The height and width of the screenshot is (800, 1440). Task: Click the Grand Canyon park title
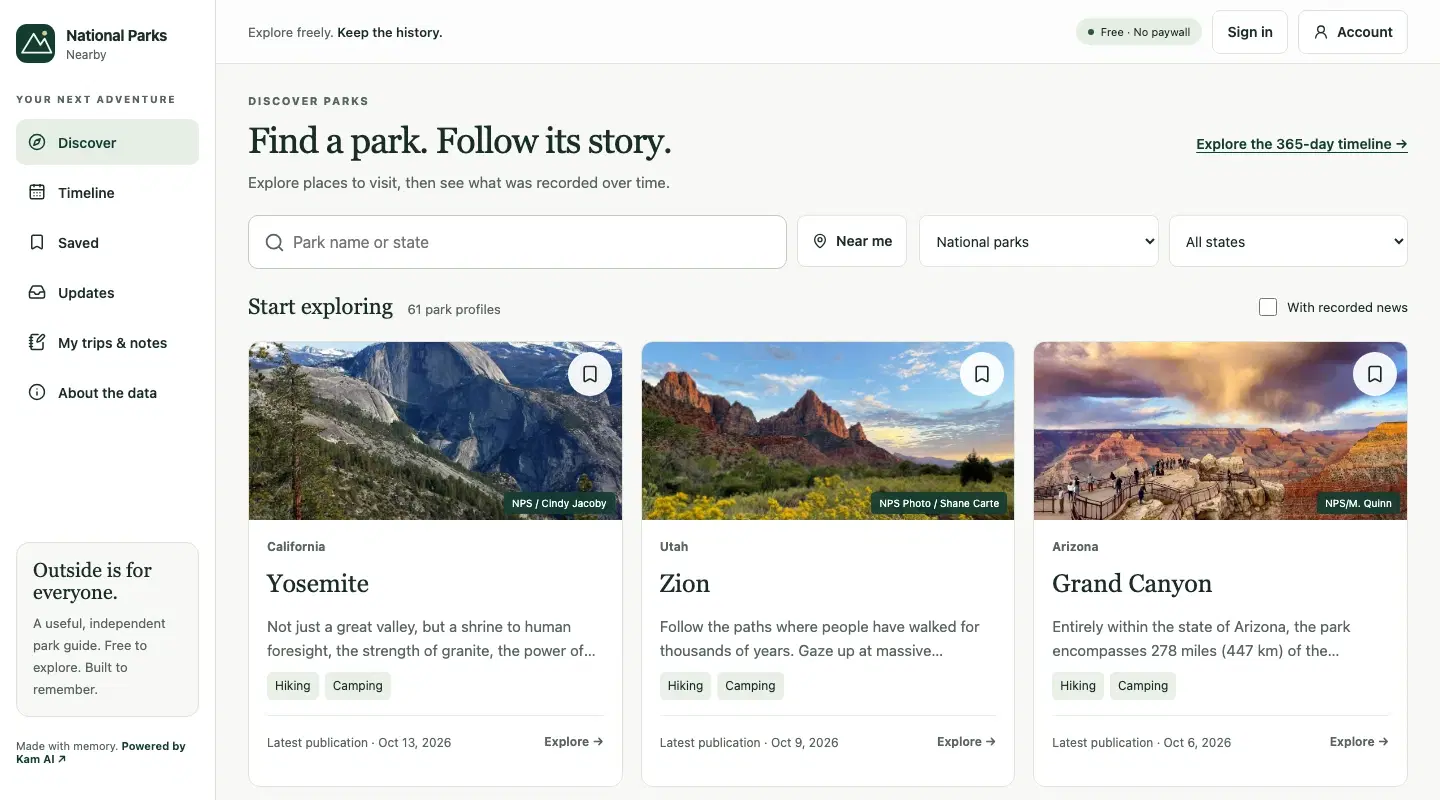1132,584
